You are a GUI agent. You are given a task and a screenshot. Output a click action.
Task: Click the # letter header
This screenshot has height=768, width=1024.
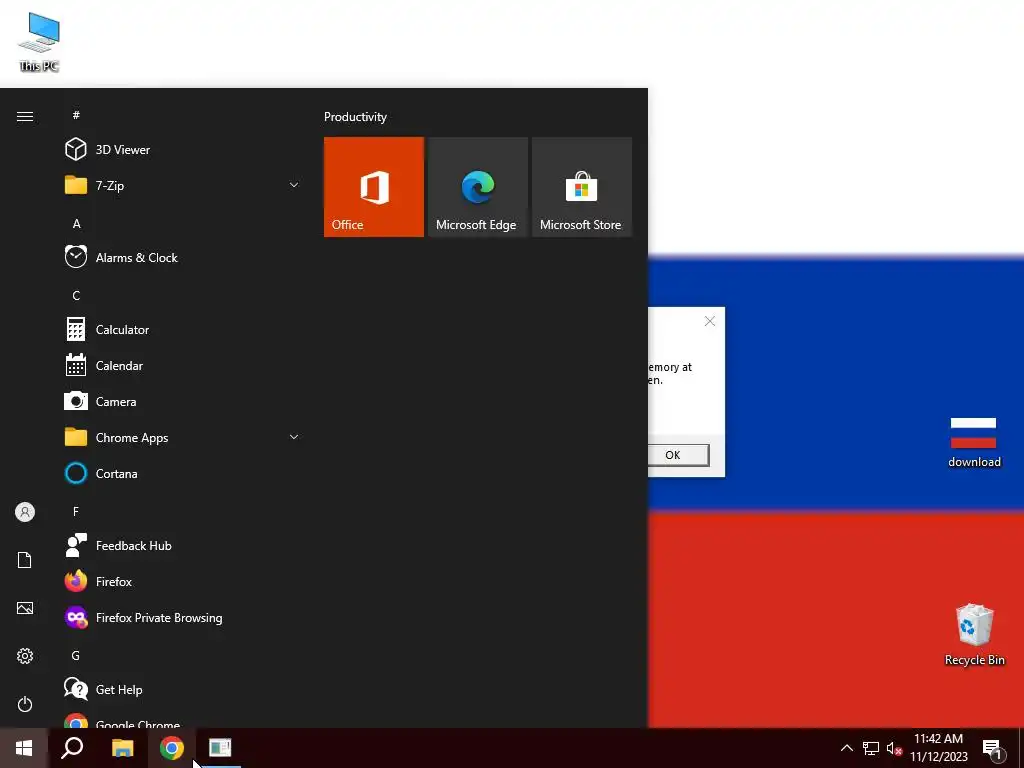pos(76,115)
